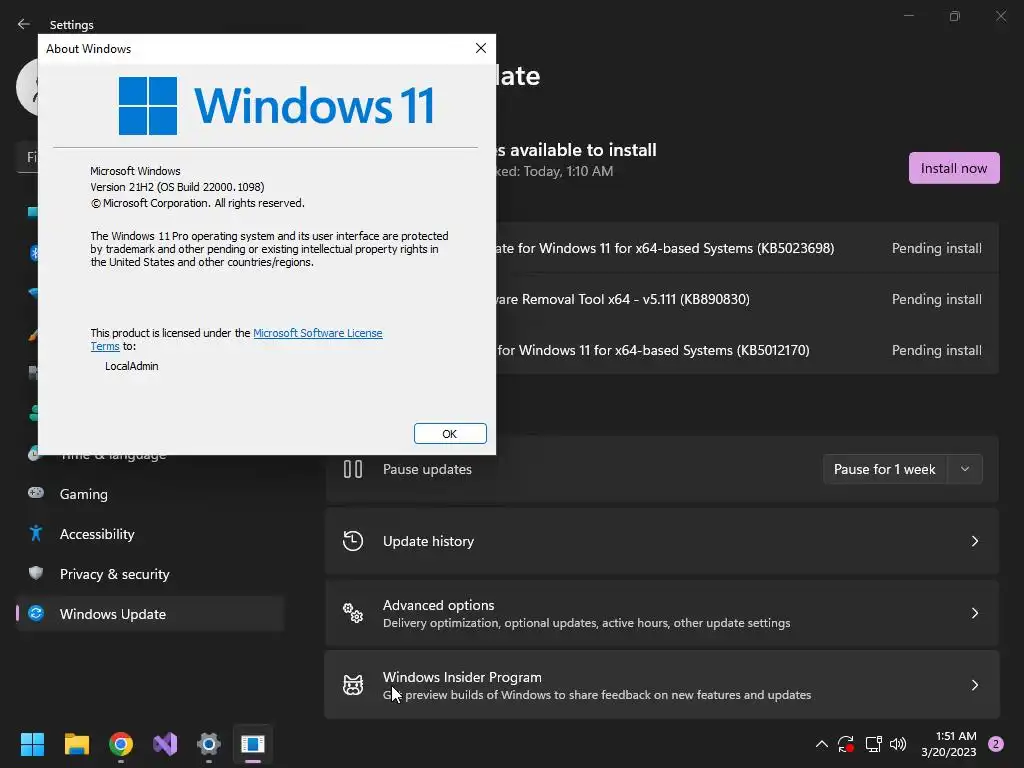Viewport: 1024px width, 768px height.
Task: Click the Removal Tool KB890830 row
Action: coord(747,299)
